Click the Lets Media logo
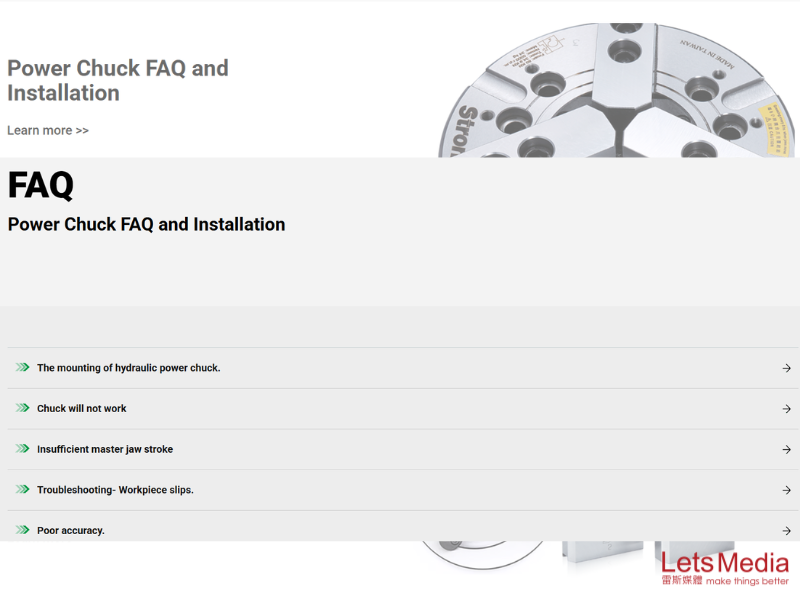The height and width of the screenshot is (600, 800). 725,568
